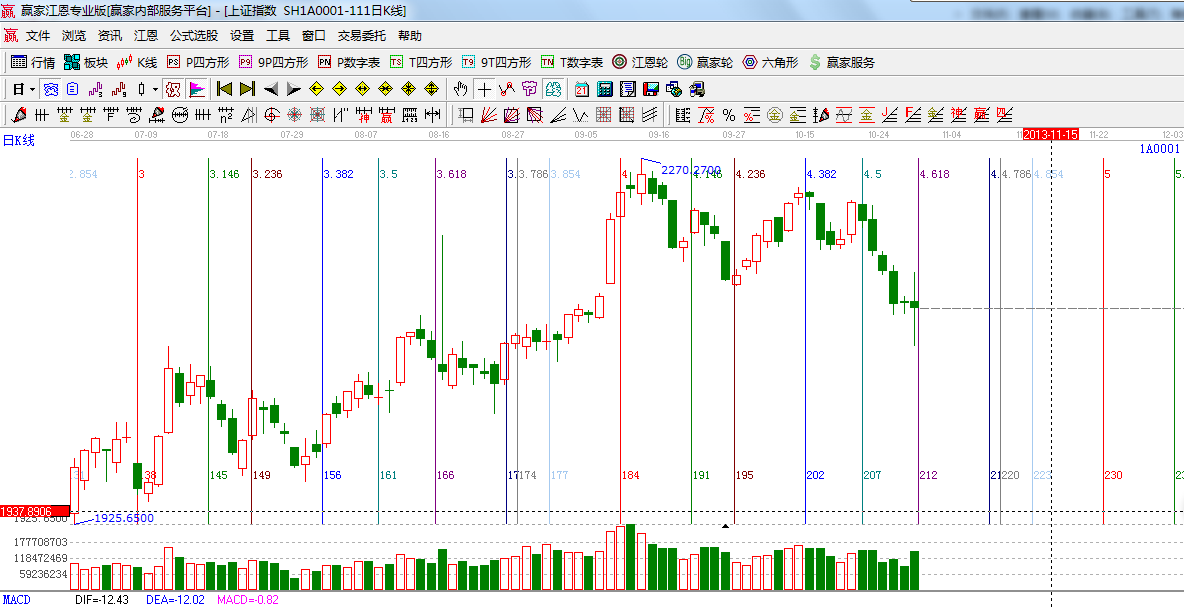Click the calculator icon in toolbar

click(604, 89)
